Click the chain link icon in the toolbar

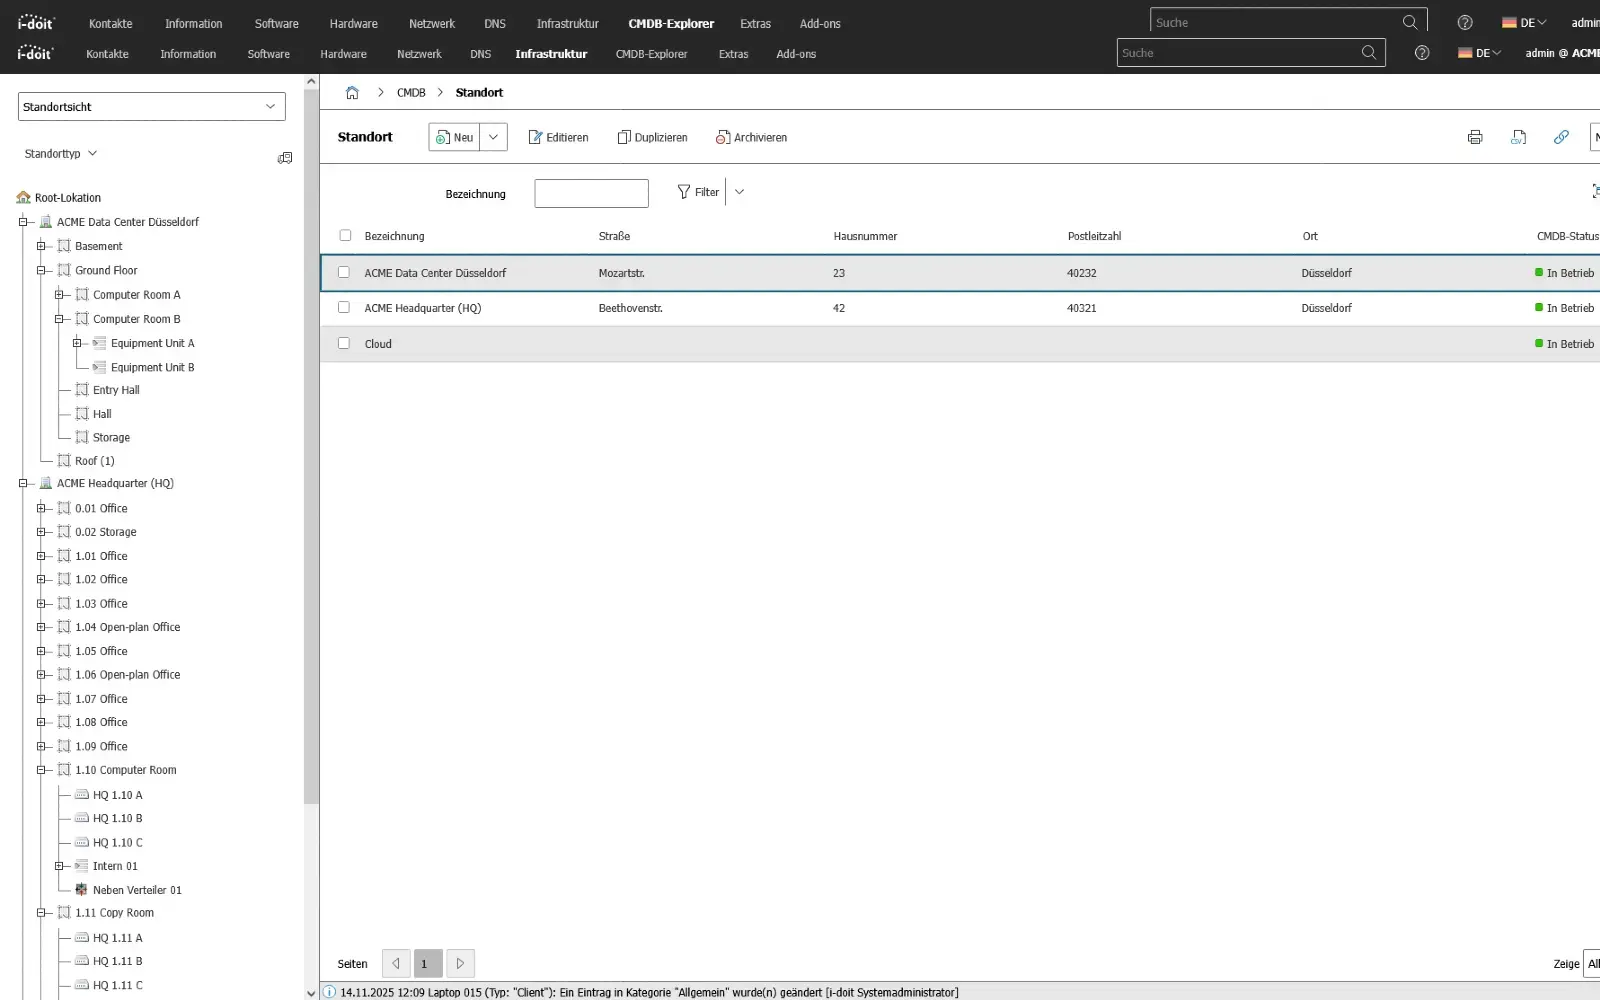point(1560,138)
